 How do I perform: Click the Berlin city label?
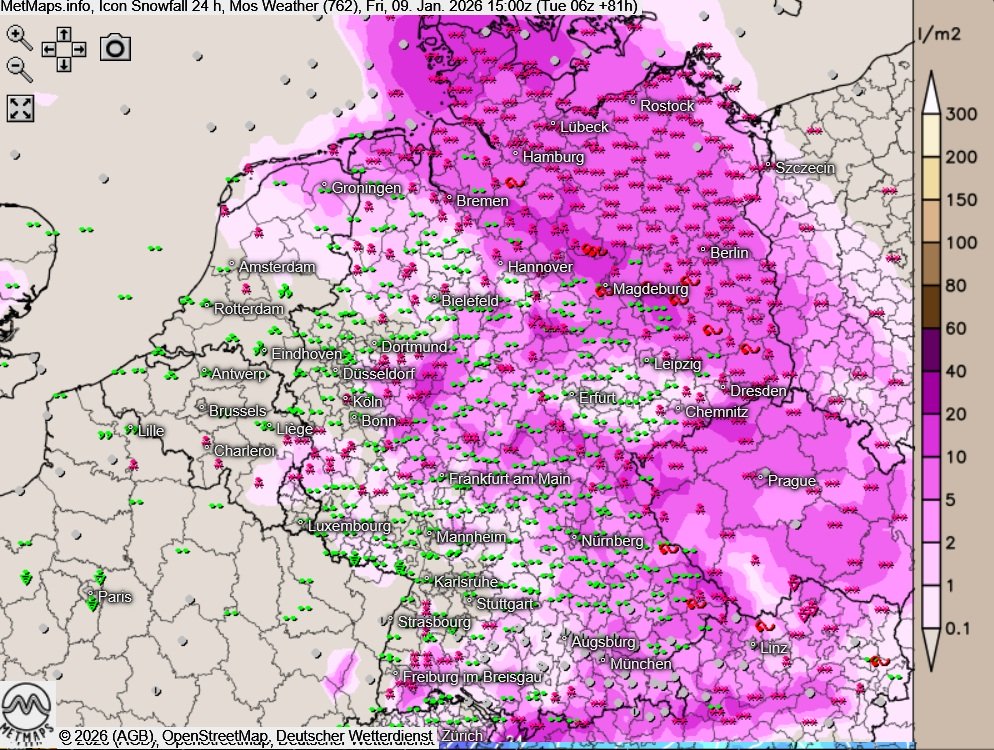click(x=729, y=253)
